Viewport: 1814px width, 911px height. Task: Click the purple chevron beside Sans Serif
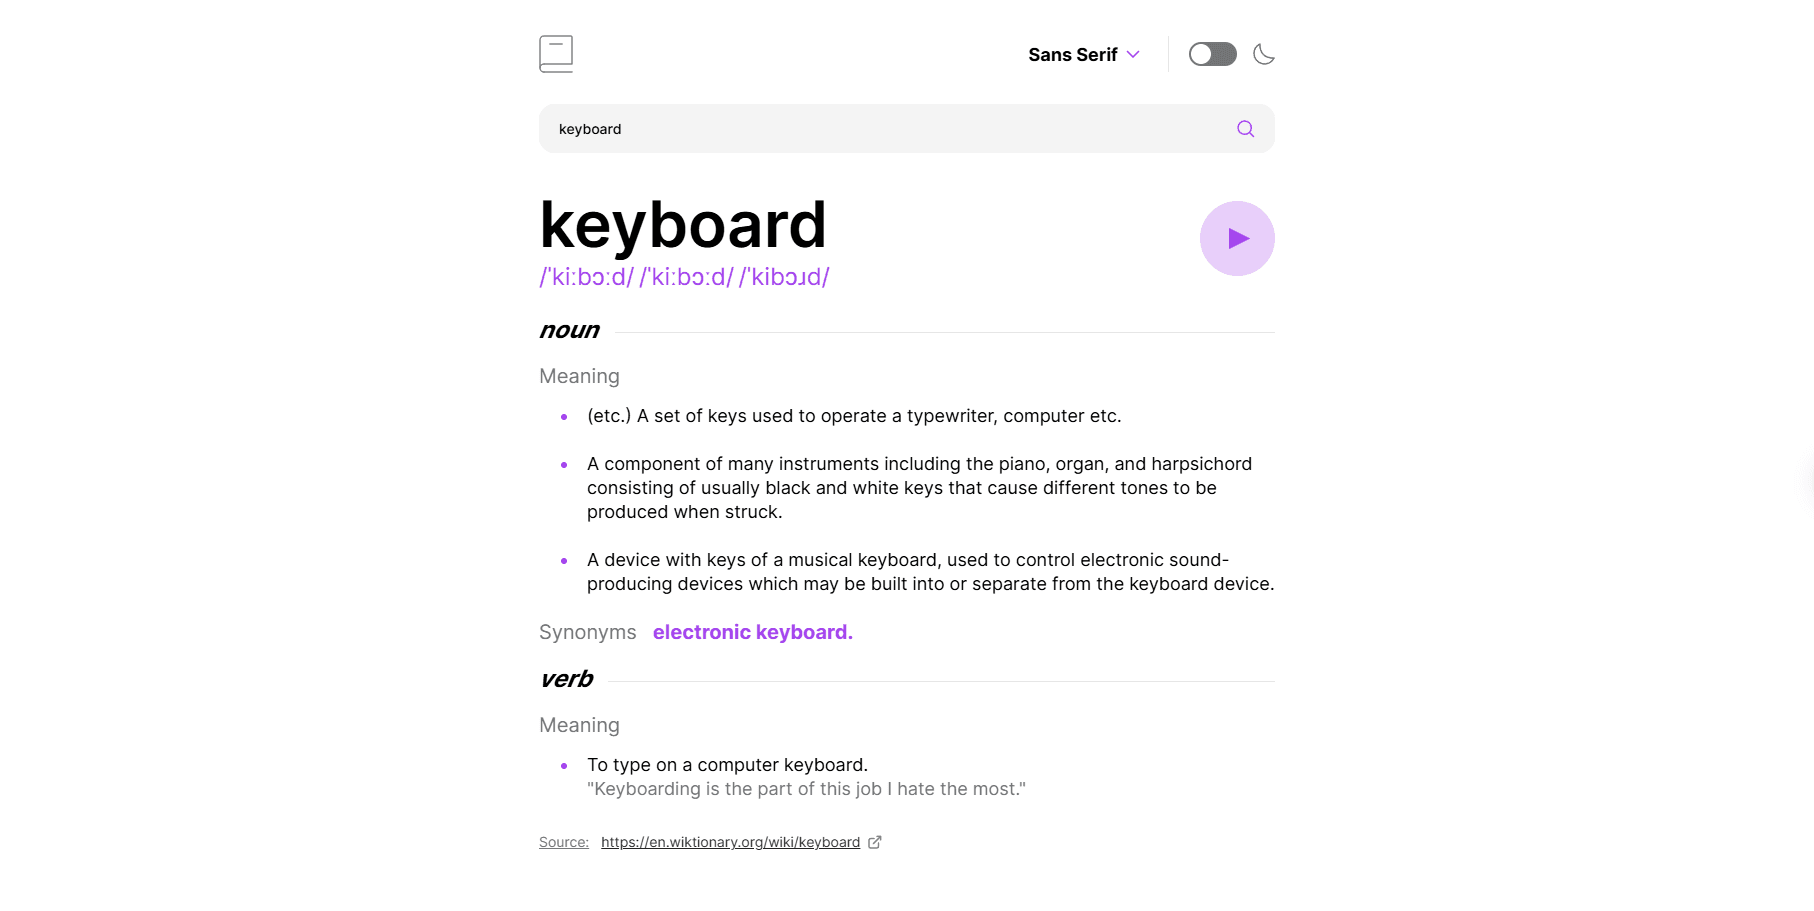click(1133, 55)
